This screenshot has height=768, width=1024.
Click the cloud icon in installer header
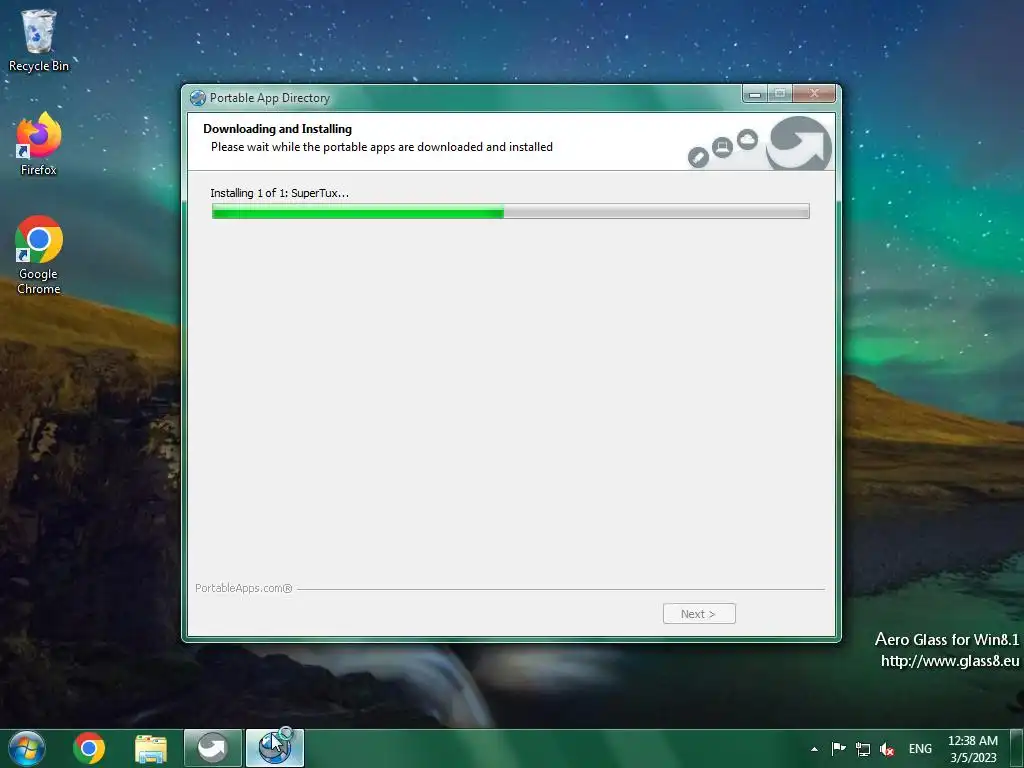(748, 139)
